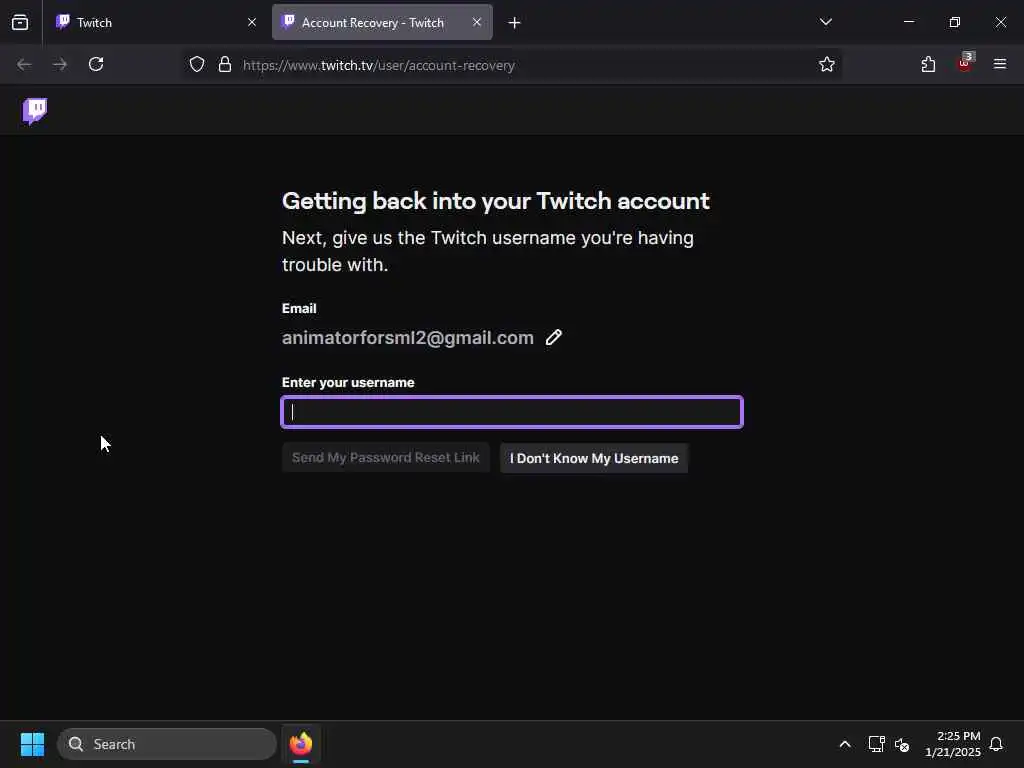Click the muted volume tray icon

pyautogui.click(x=902, y=744)
